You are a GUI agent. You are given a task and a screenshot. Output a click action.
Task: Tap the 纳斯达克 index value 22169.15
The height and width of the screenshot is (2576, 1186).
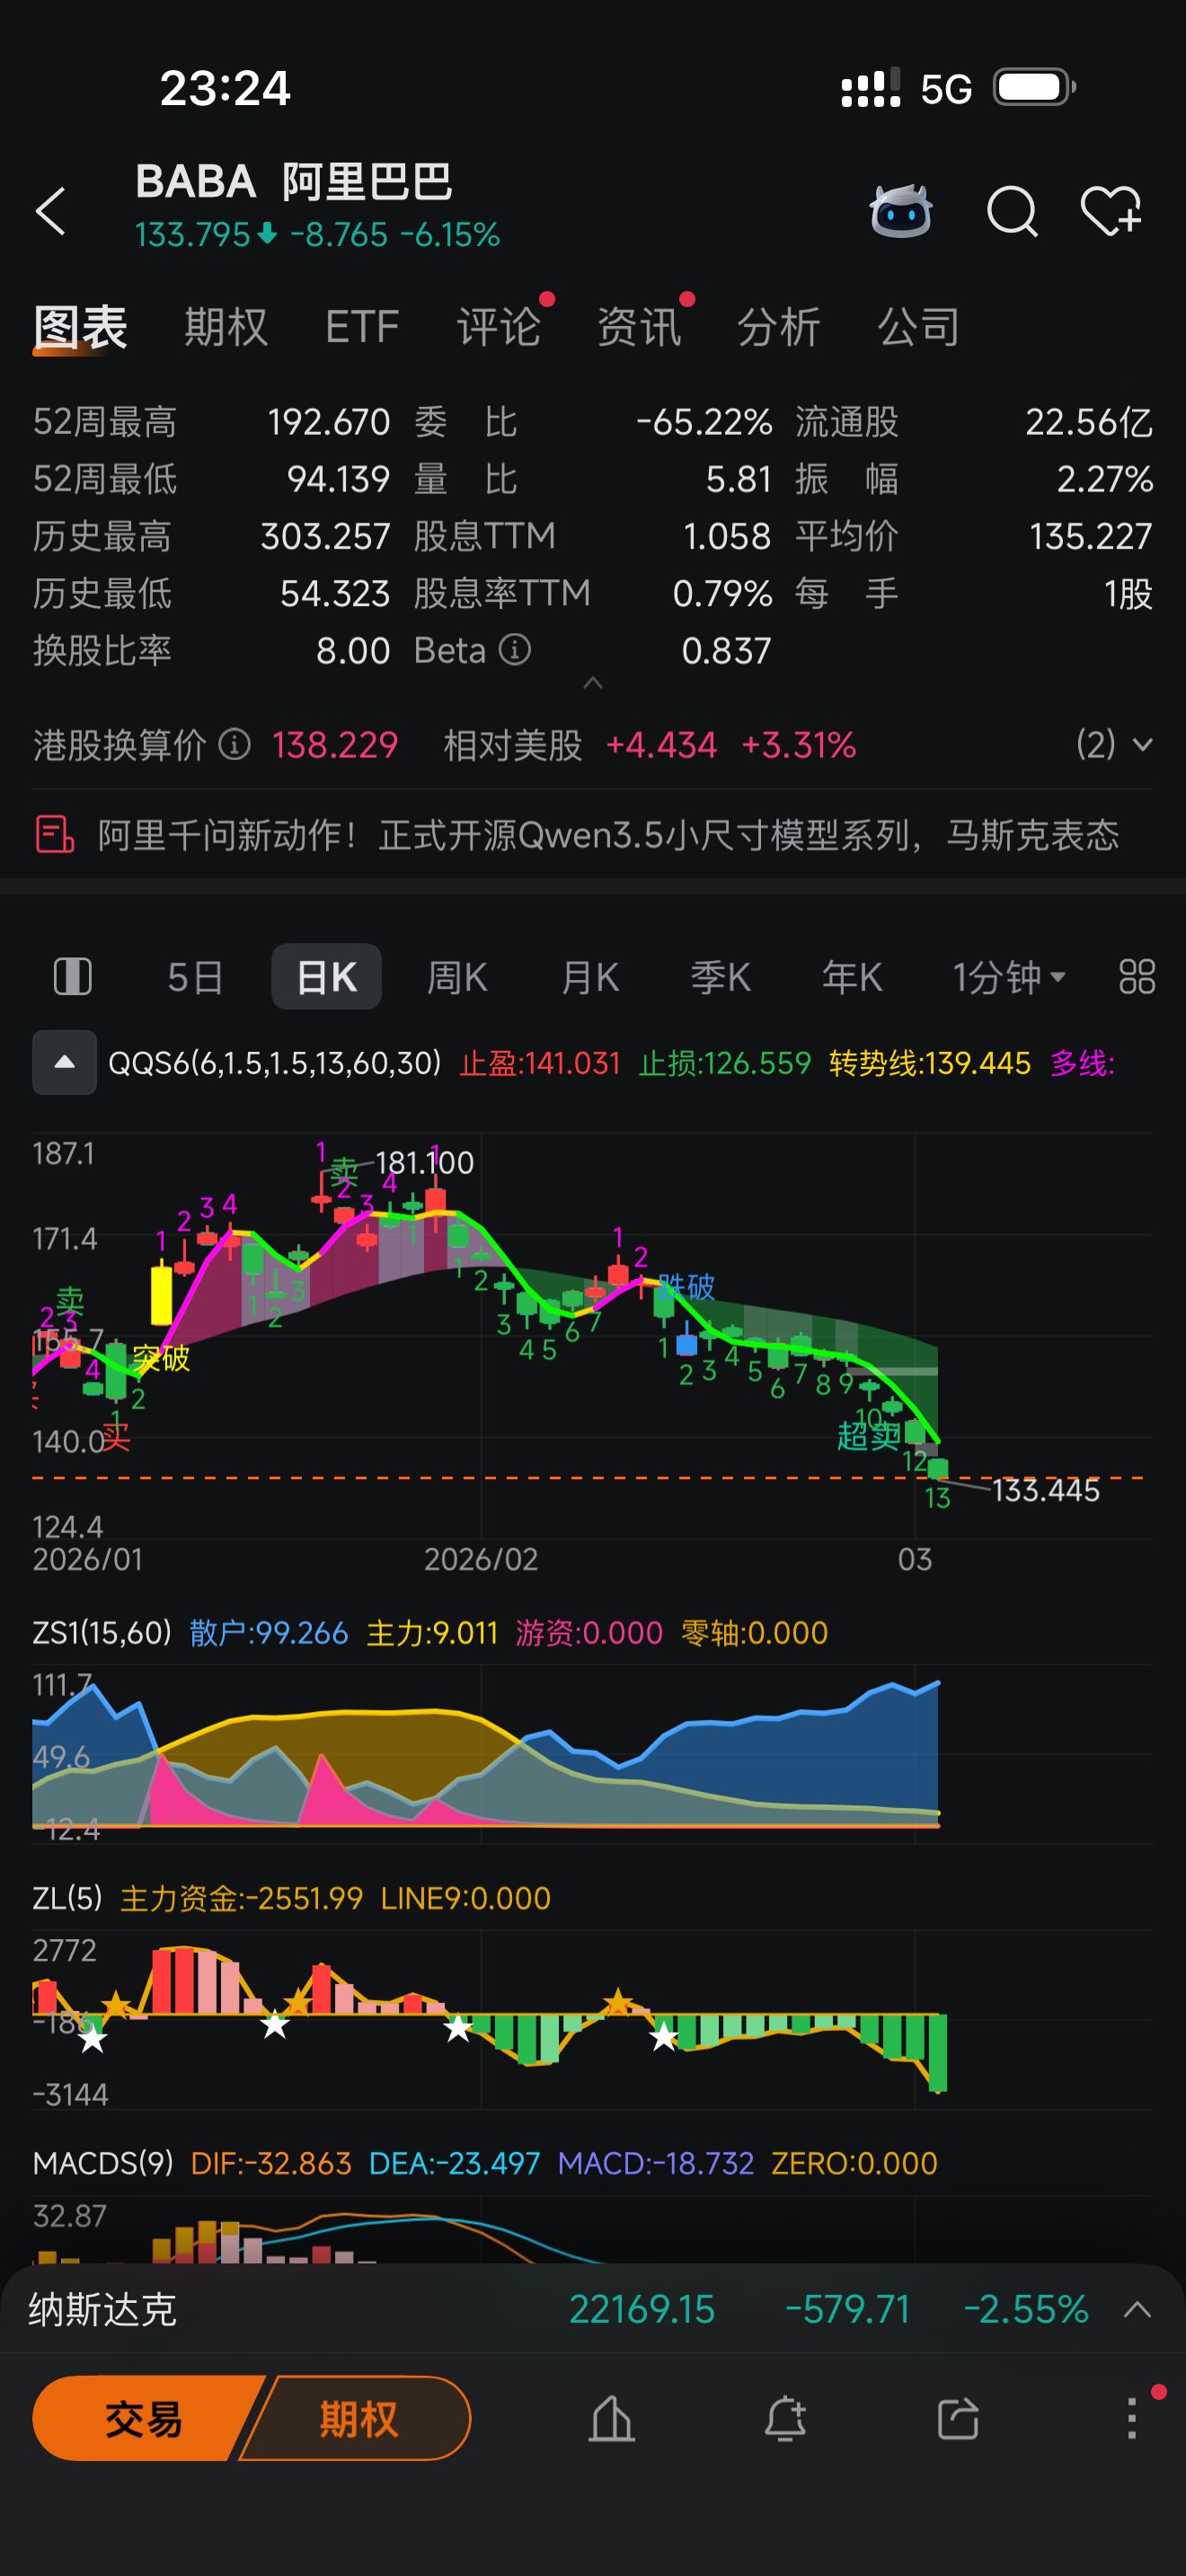tap(642, 2310)
